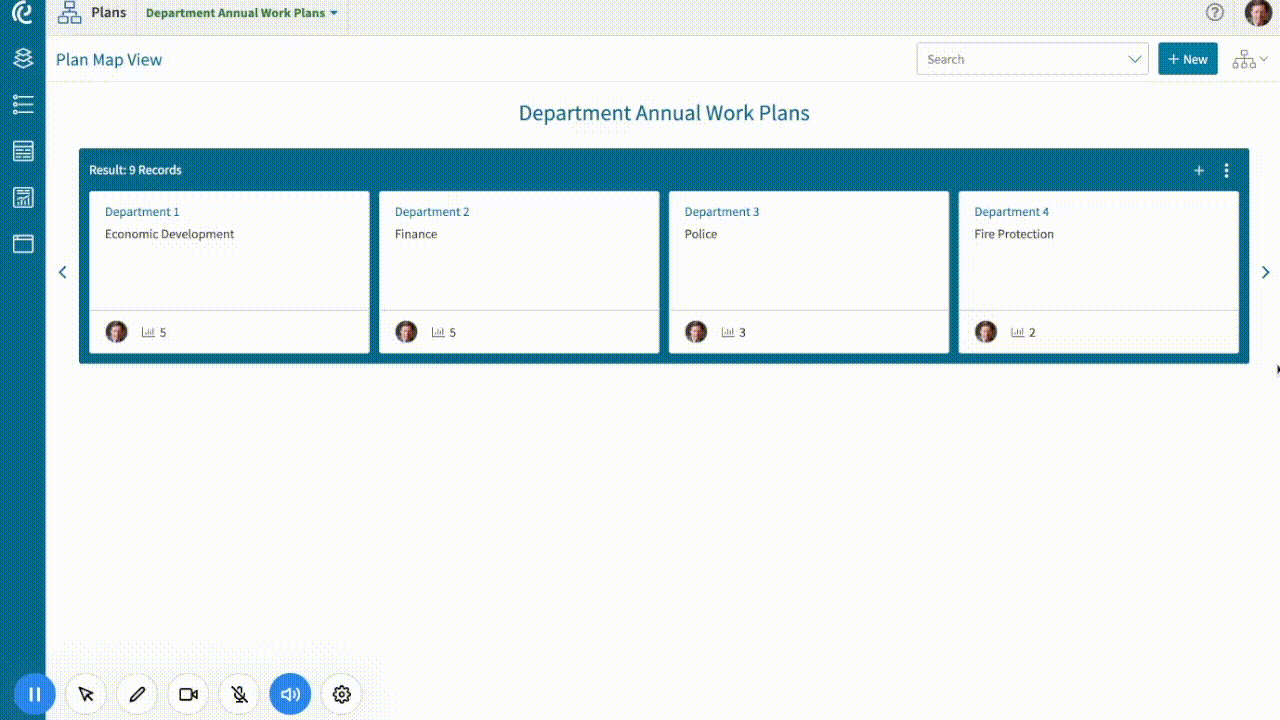Click the New button to create a record
The image size is (1280, 720).
pos(1188,58)
